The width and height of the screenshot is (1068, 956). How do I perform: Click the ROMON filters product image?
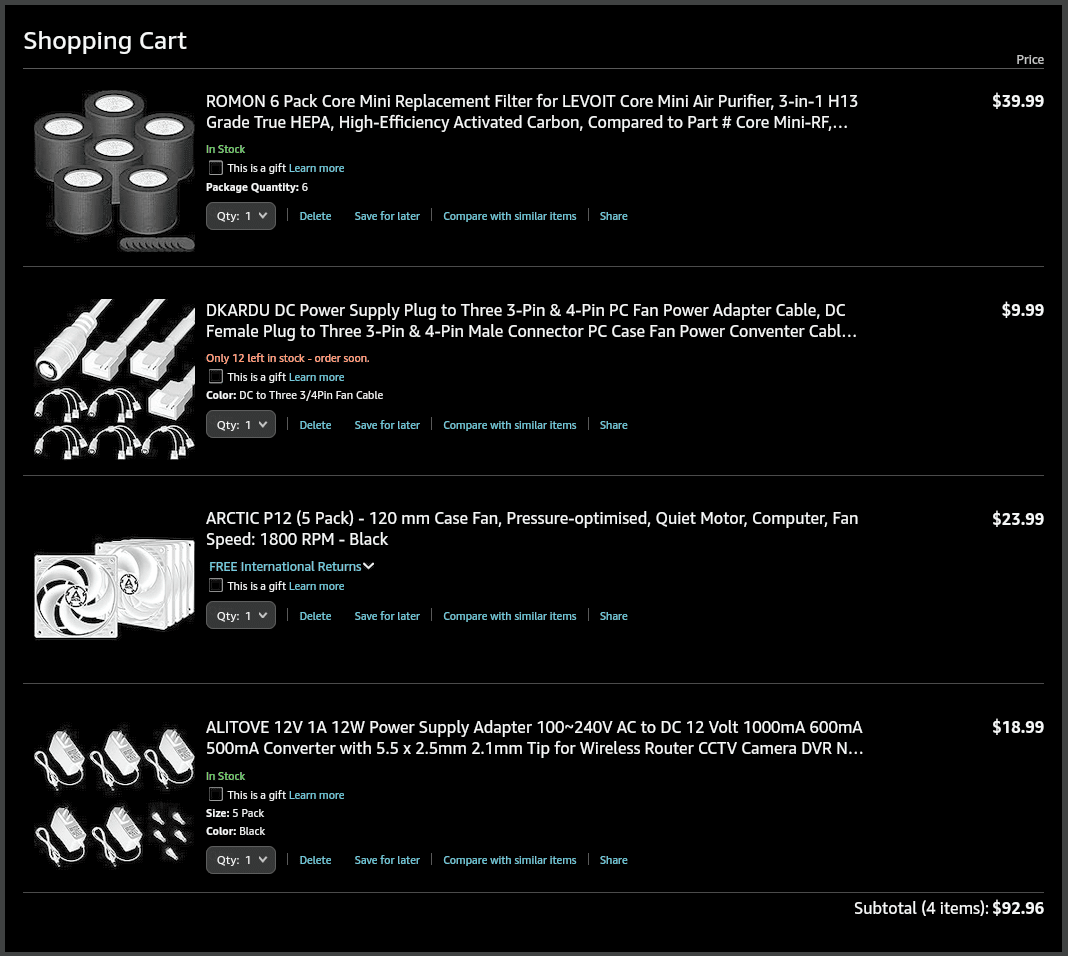tap(114, 171)
